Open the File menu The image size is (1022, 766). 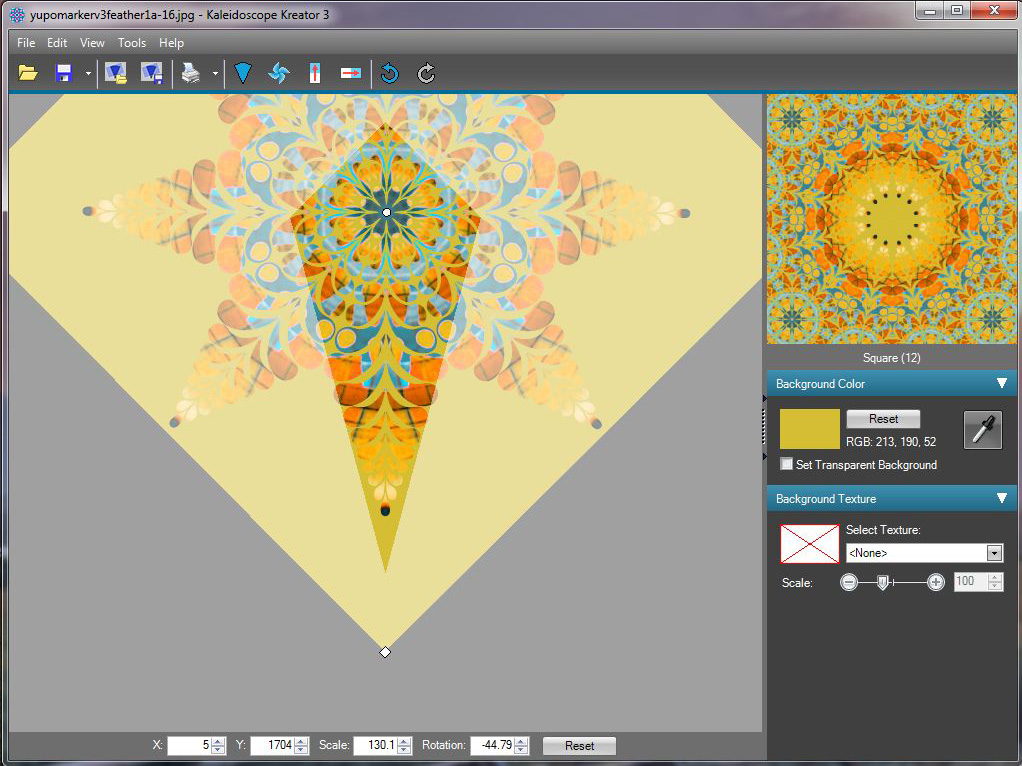pyautogui.click(x=25, y=43)
